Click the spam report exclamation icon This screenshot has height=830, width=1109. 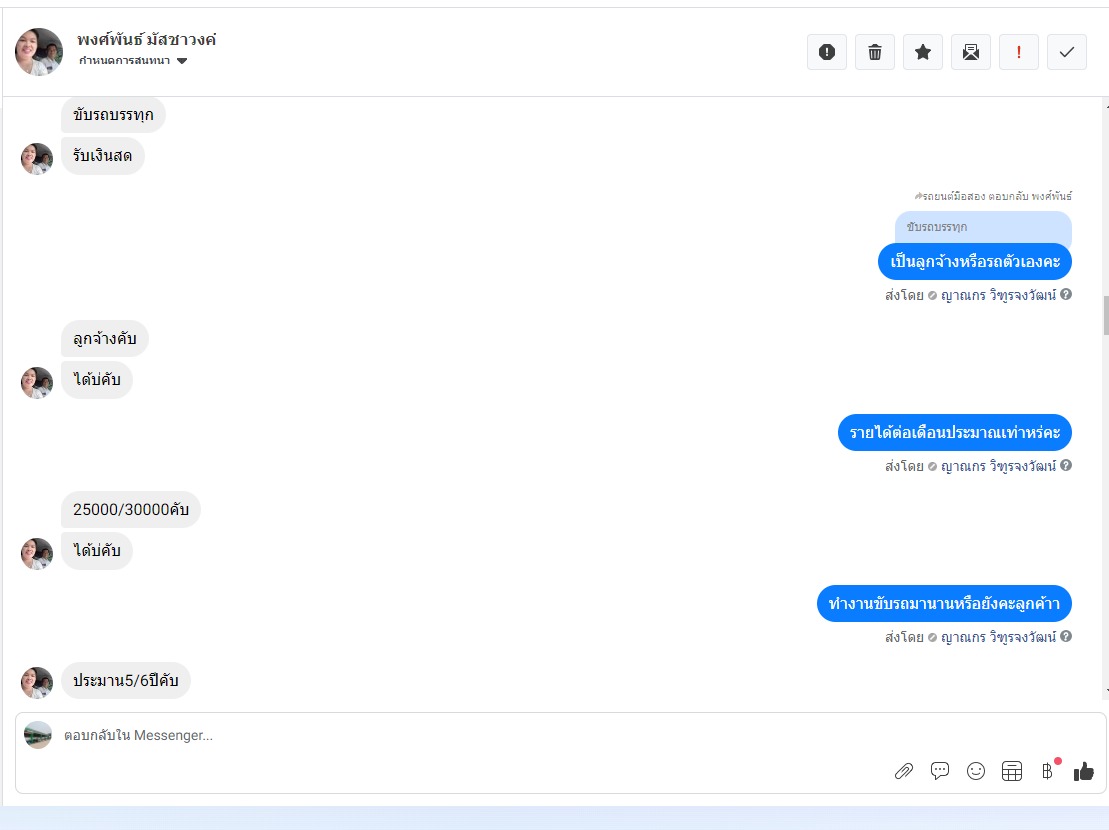[x=826, y=52]
